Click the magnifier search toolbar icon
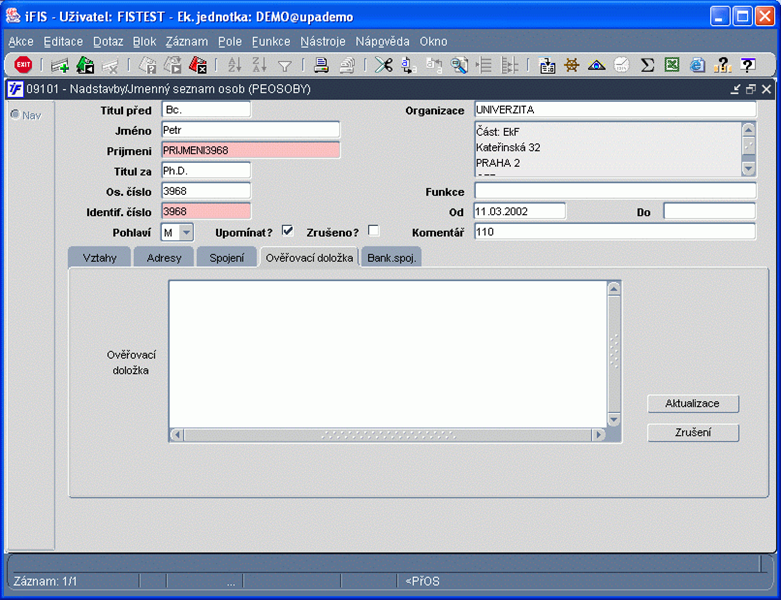Image resolution: width=782 pixels, height=601 pixels. (x=459, y=65)
